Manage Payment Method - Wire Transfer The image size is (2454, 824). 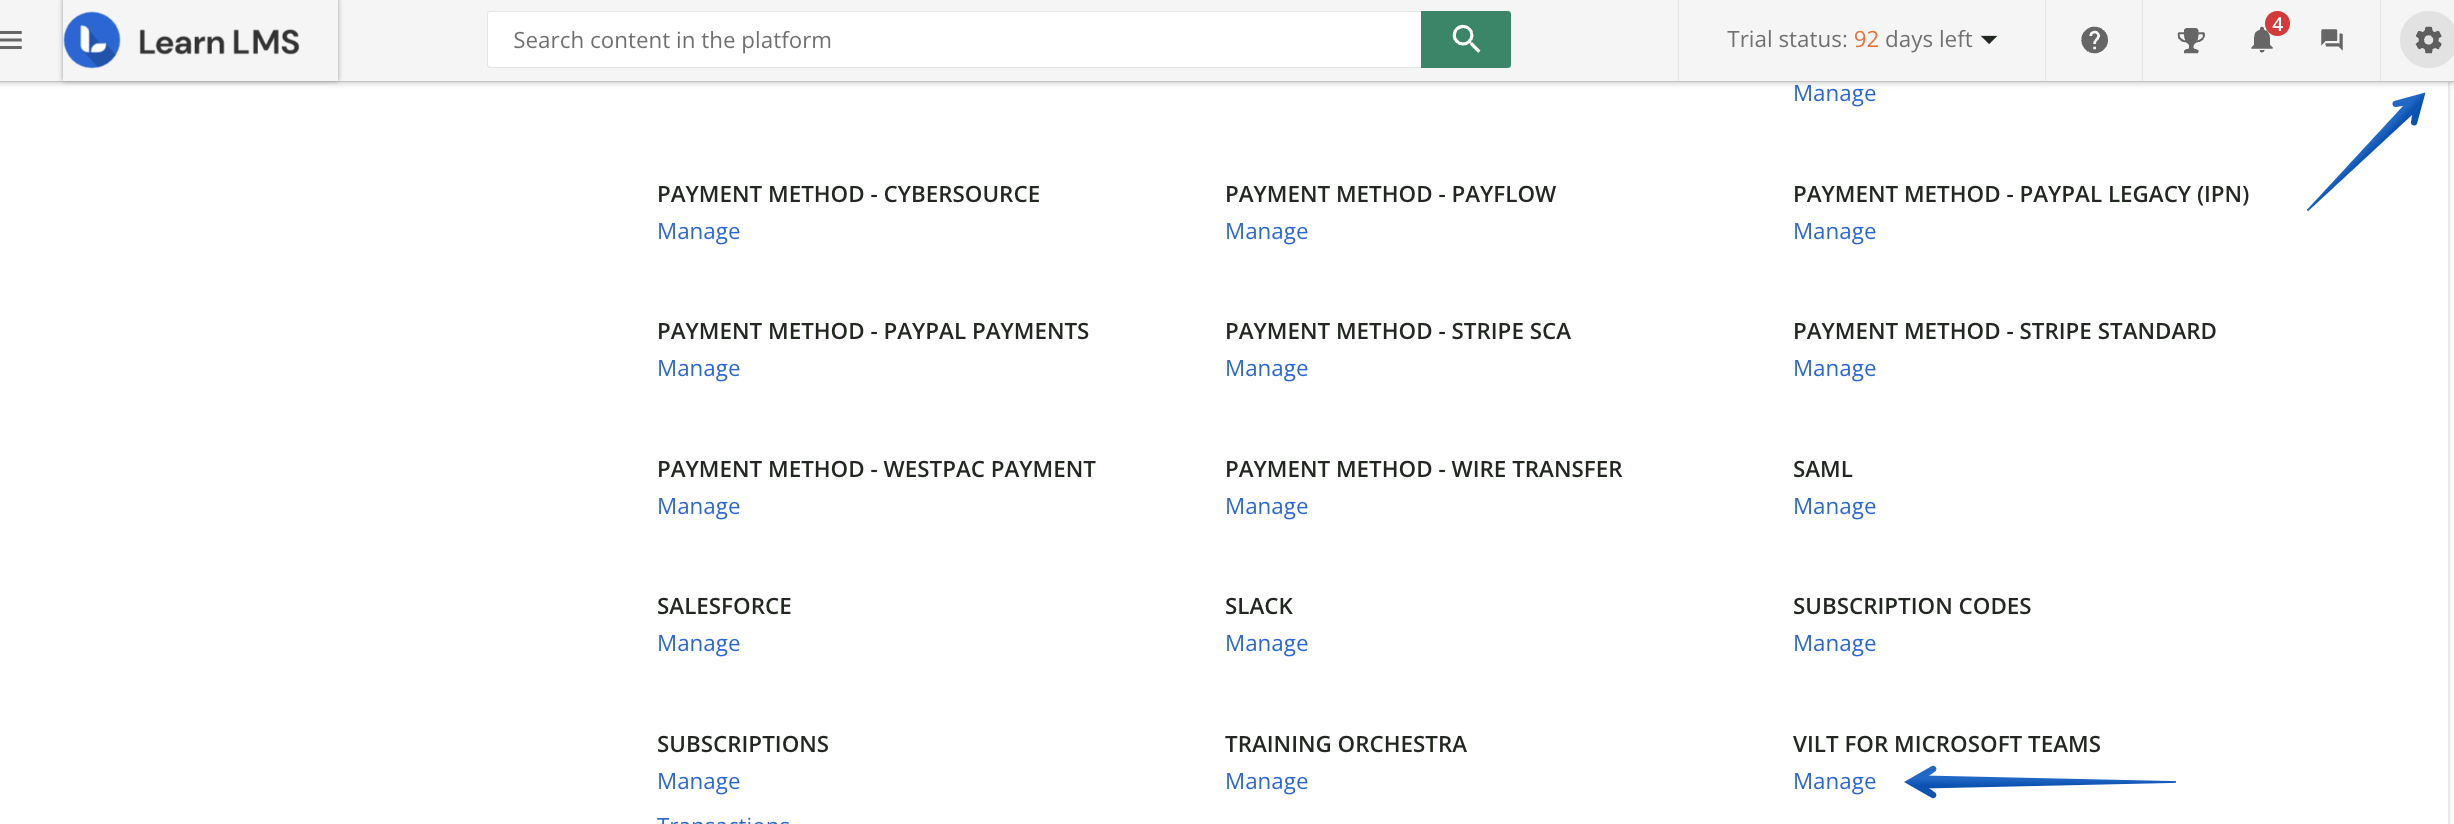1266,506
